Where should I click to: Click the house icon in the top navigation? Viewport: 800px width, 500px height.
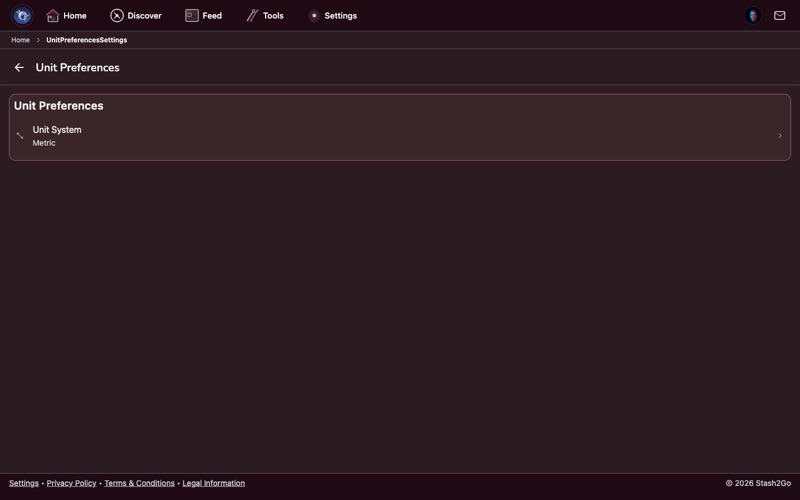(53, 16)
